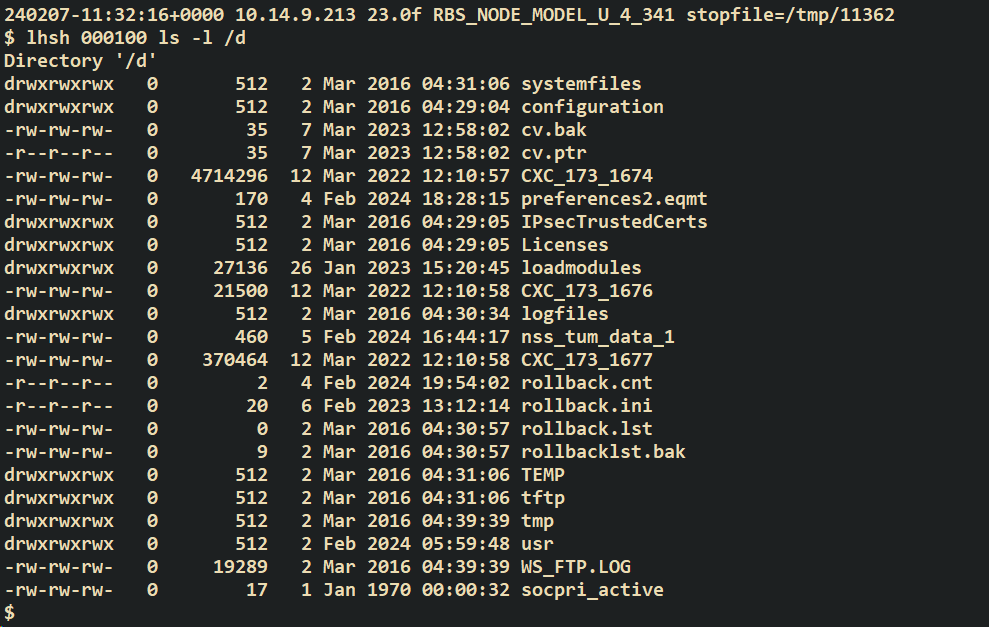Select the configuration directory entry
The image size is (989, 627).
(x=592, y=107)
